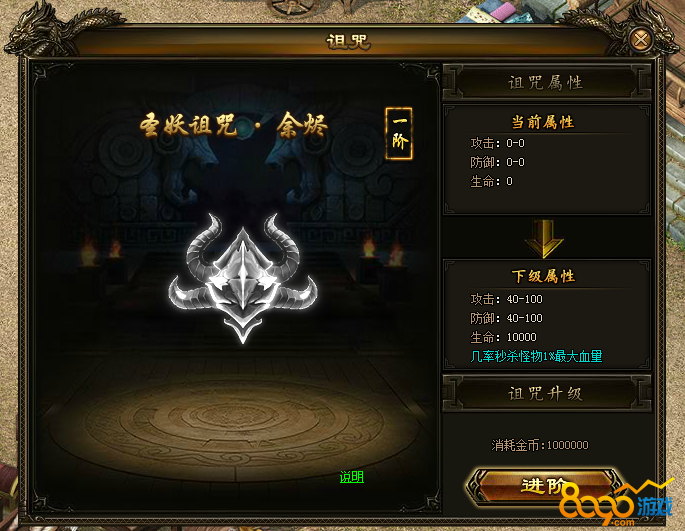685x531 pixels.
Task: Click the next-level 生命: 10000 stat row
Action: (x=503, y=337)
